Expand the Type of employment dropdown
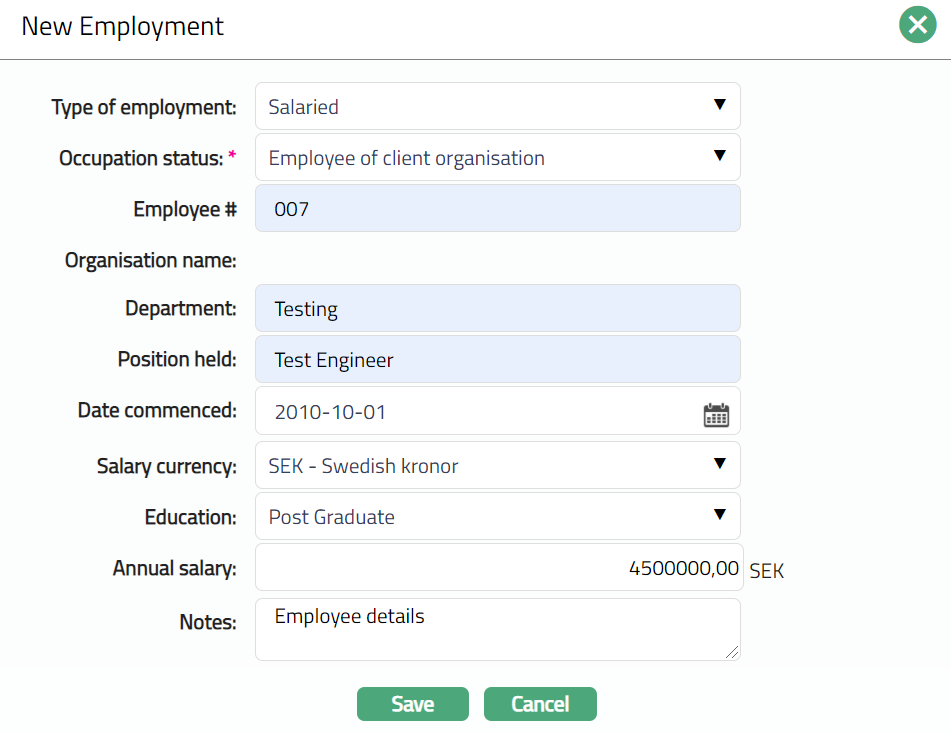This screenshot has width=951, height=733. pos(497,106)
